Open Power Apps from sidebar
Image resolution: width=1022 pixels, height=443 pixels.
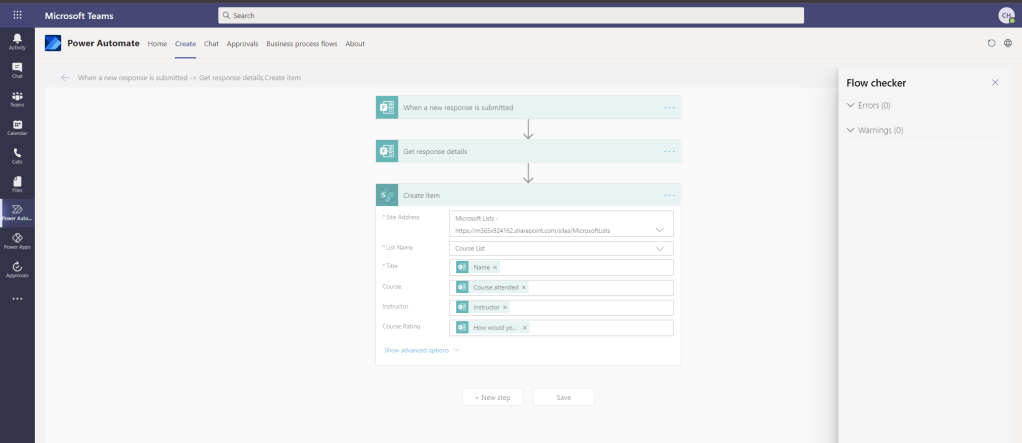coord(17,241)
